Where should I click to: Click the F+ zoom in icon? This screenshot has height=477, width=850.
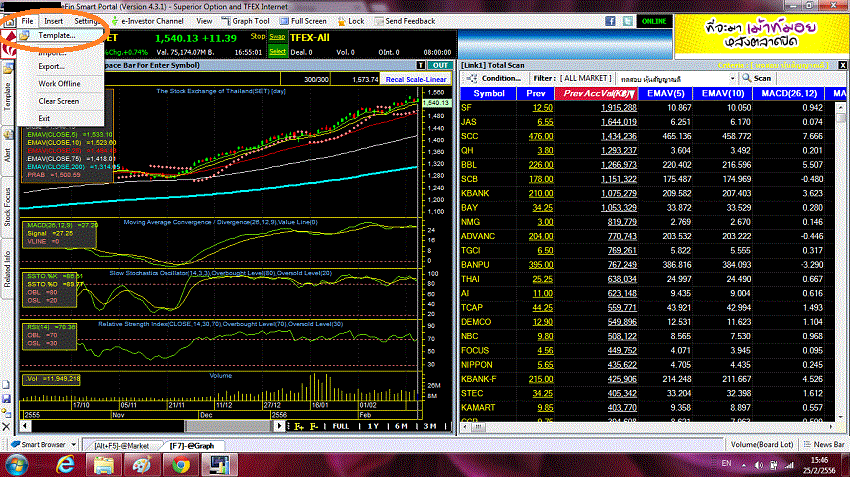(299, 427)
